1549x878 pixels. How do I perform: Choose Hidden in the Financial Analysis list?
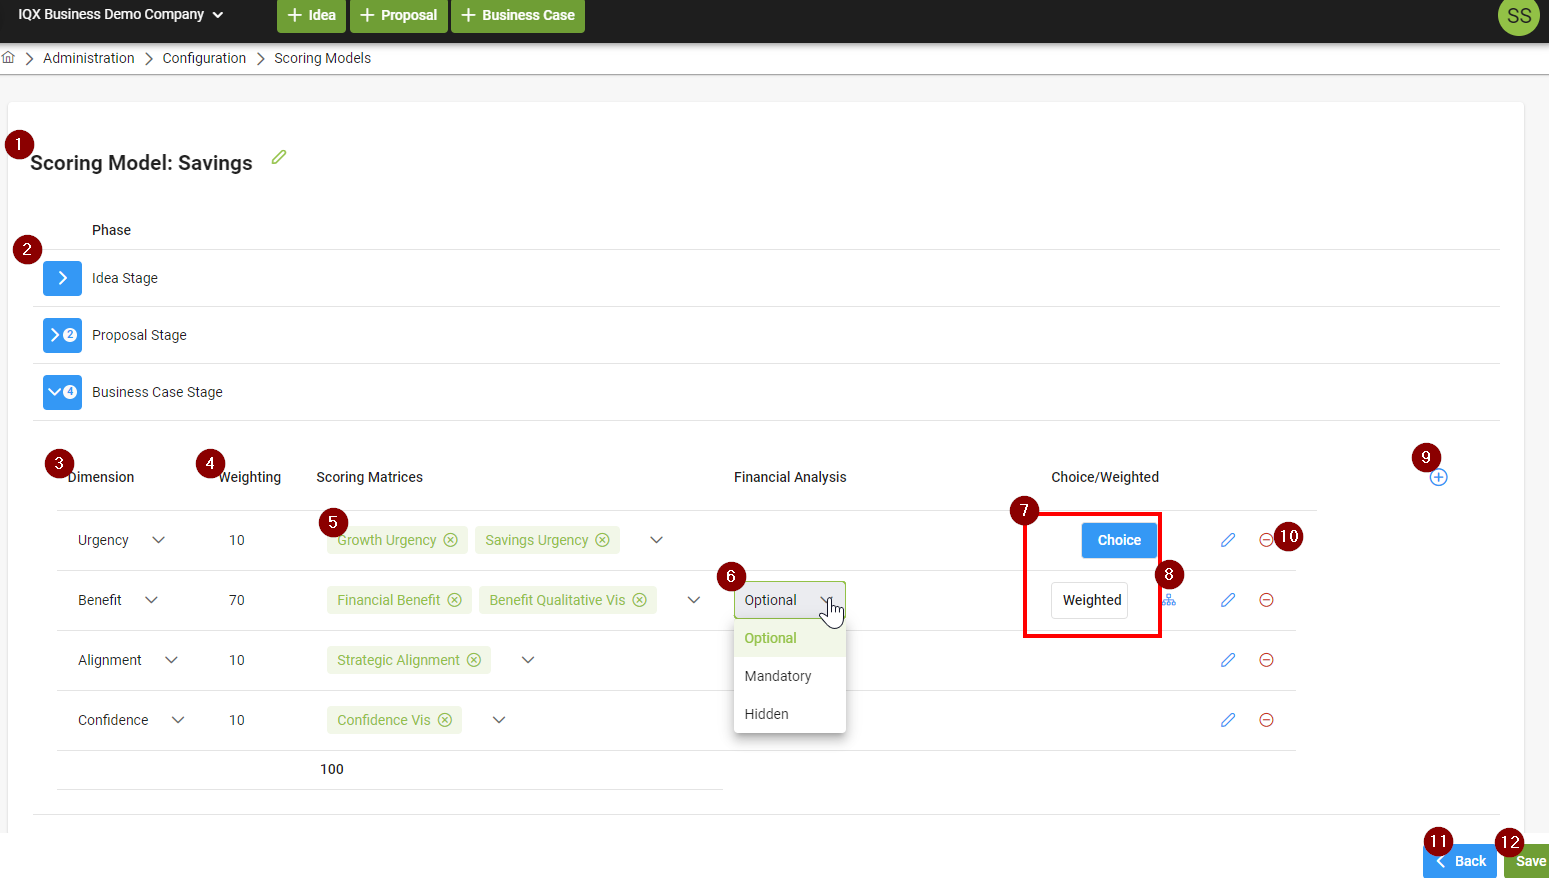[x=767, y=714]
